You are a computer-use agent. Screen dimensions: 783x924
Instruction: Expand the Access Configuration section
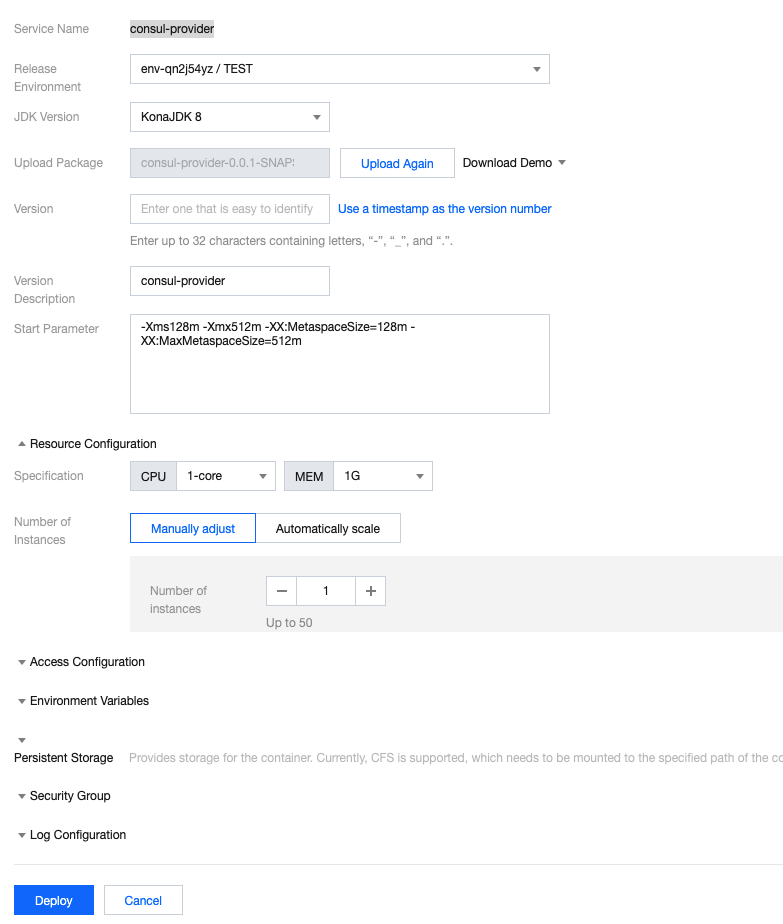81,662
